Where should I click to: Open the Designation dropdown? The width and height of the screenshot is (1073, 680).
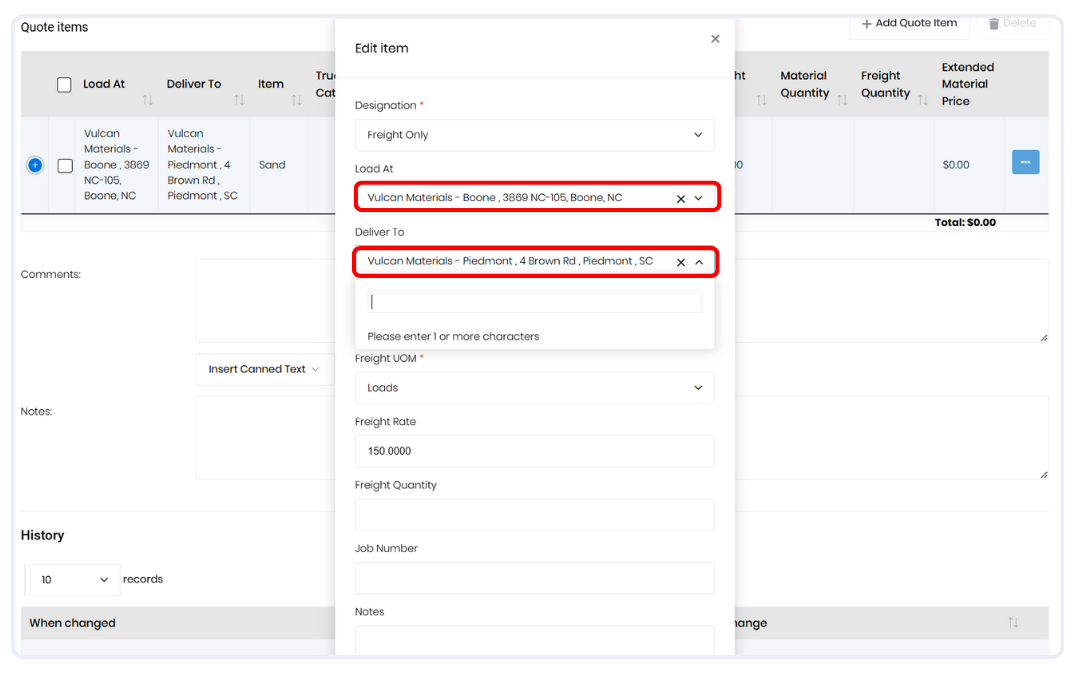(x=534, y=135)
